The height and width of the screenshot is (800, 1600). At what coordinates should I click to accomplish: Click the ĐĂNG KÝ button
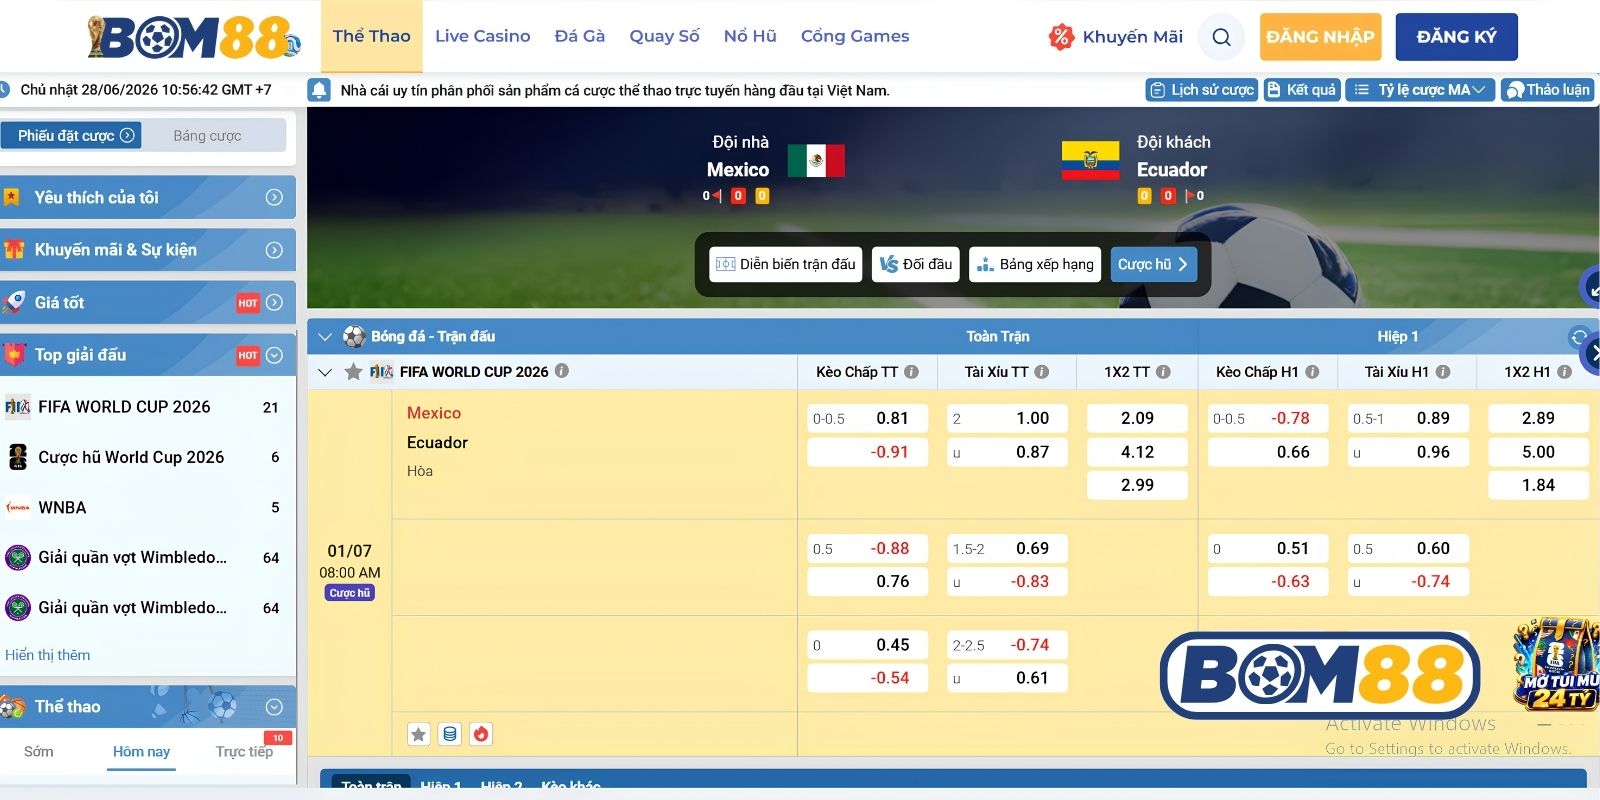tap(1456, 37)
